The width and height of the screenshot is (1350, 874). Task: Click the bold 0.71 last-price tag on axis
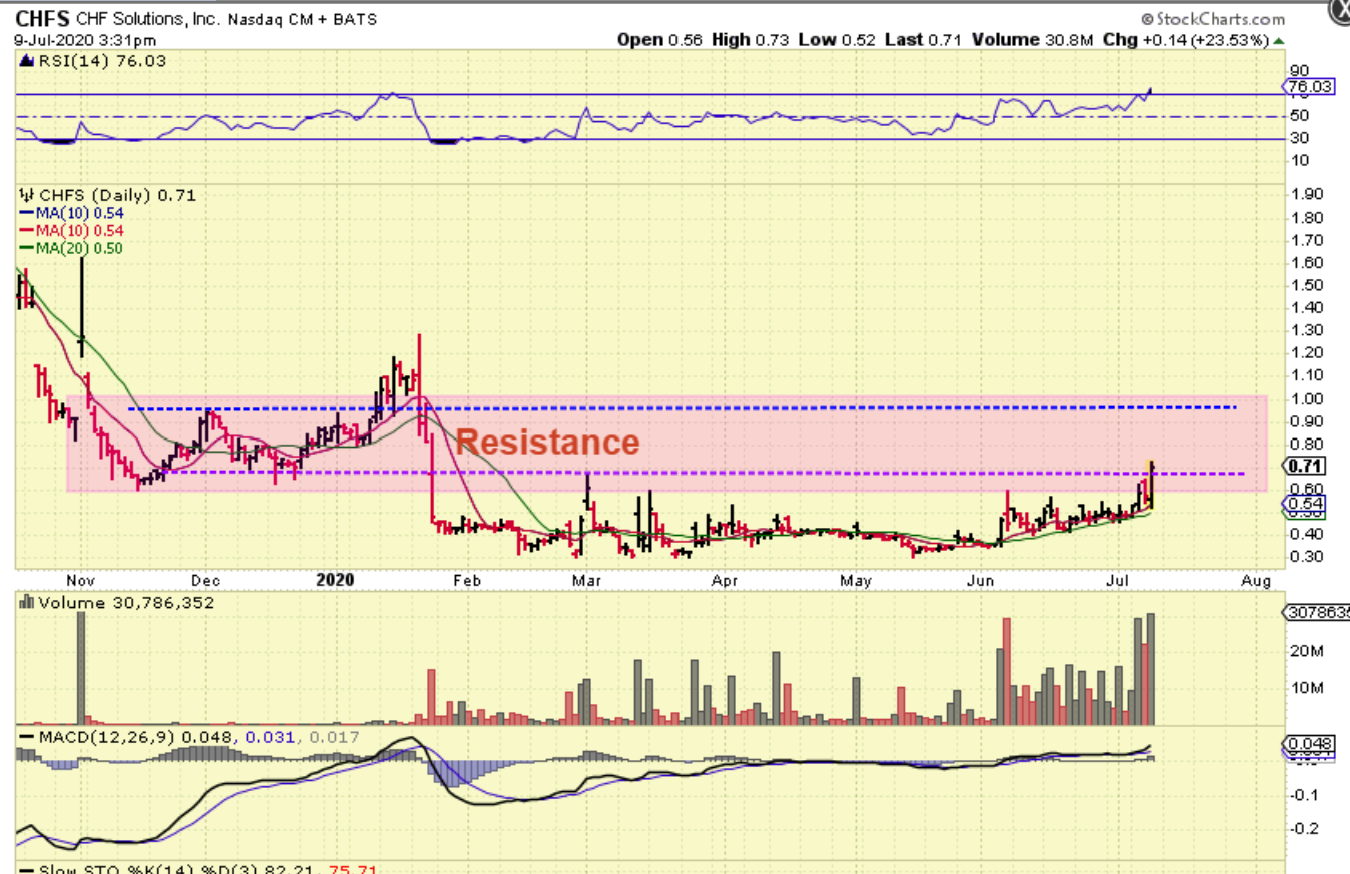(x=1306, y=466)
